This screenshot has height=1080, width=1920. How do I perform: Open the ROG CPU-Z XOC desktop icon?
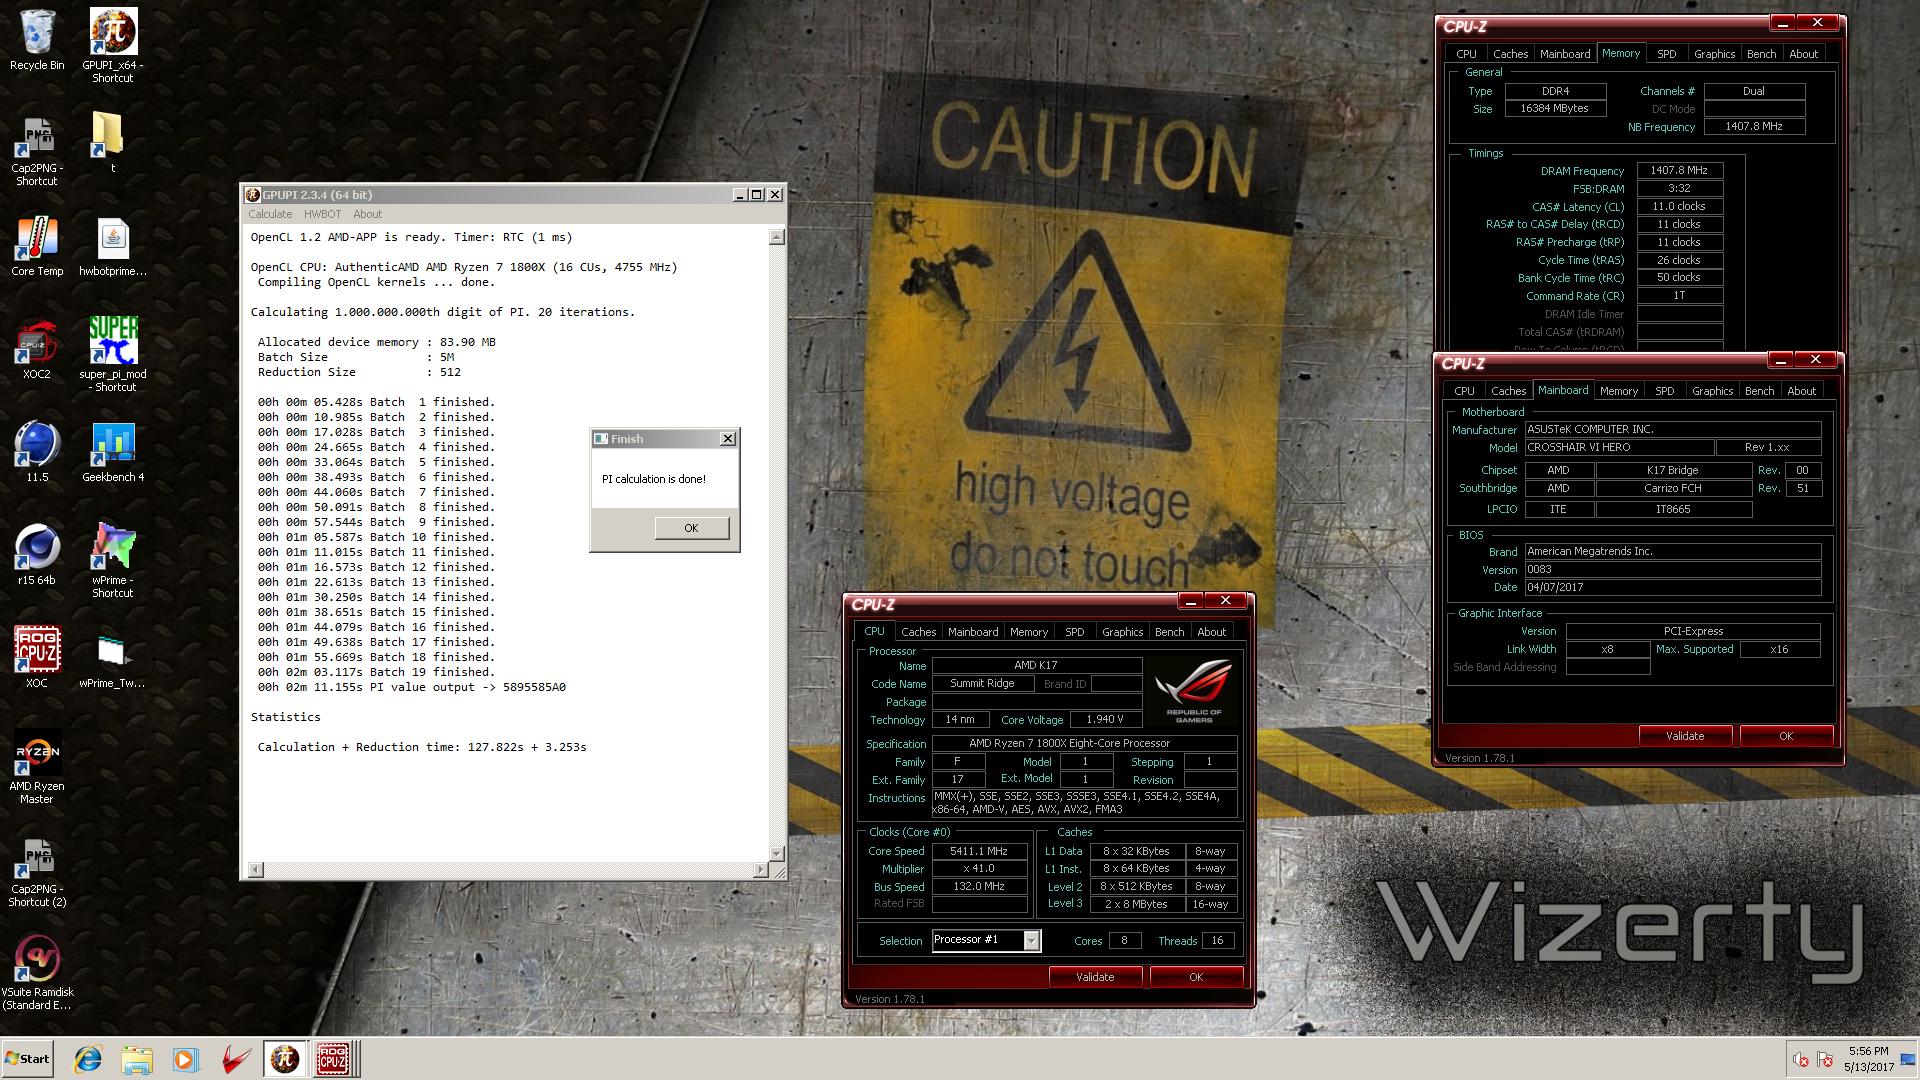pos(37,657)
